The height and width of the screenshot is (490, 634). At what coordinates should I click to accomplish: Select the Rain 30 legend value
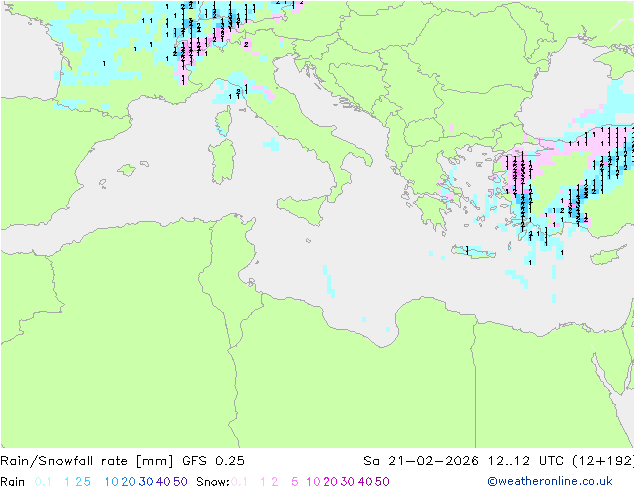coord(146,482)
